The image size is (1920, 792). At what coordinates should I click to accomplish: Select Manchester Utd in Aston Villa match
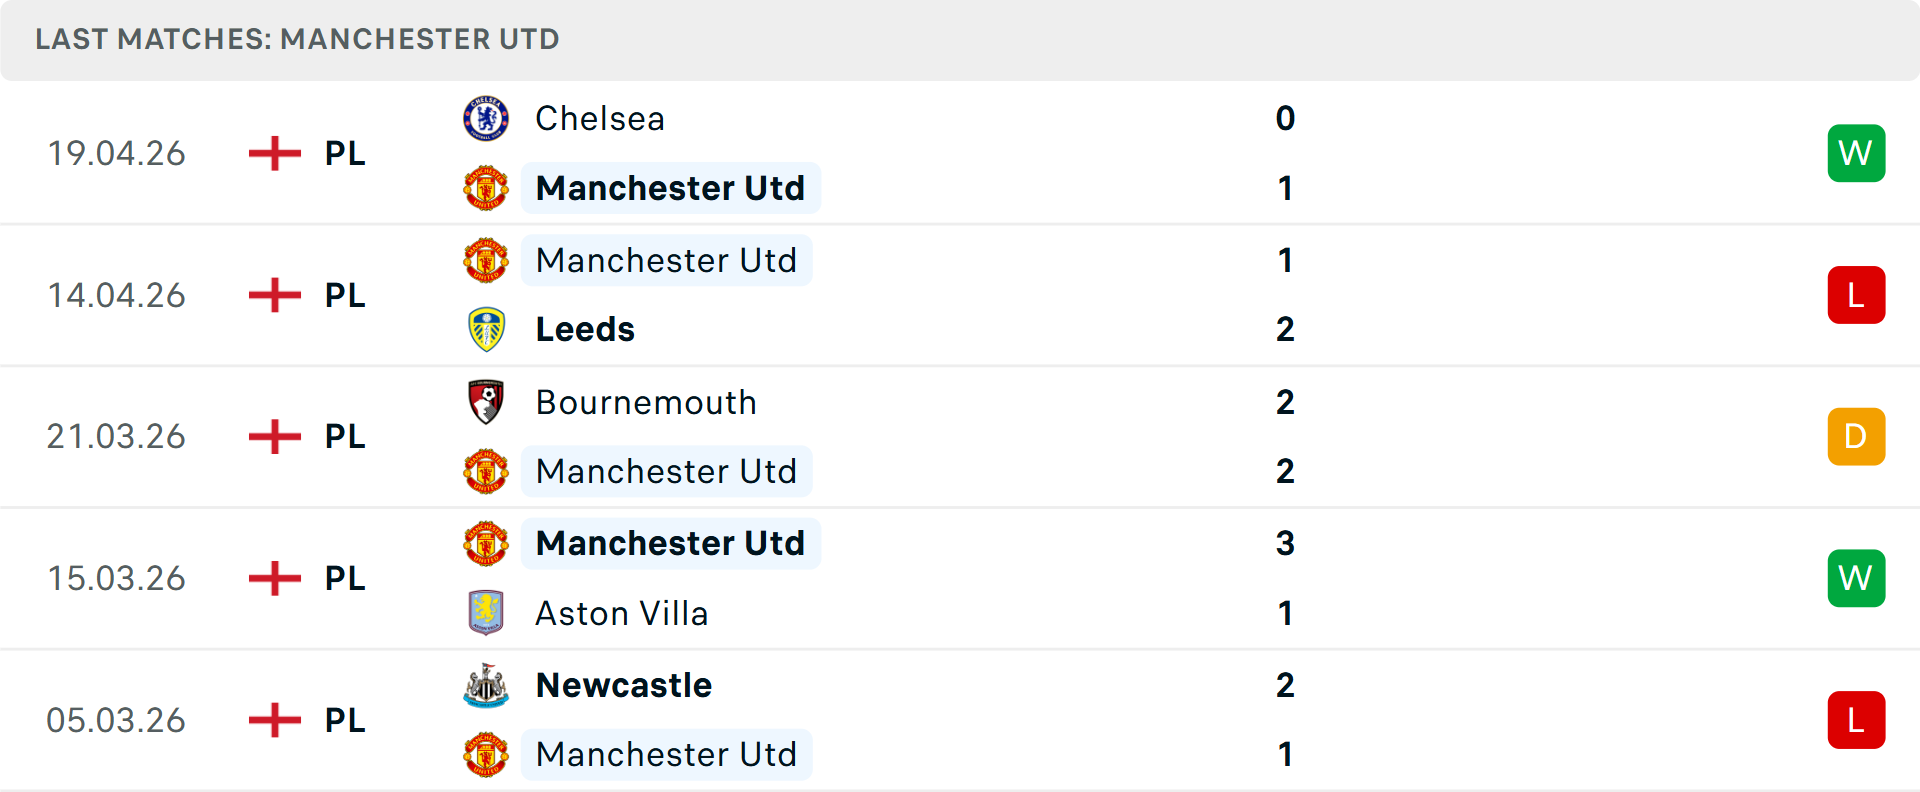coord(670,544)
